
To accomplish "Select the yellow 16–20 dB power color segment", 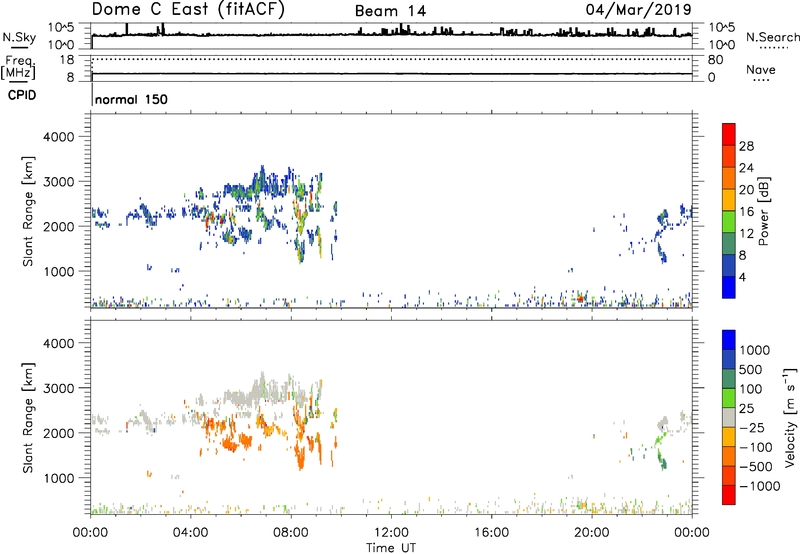I will point(729,200).
